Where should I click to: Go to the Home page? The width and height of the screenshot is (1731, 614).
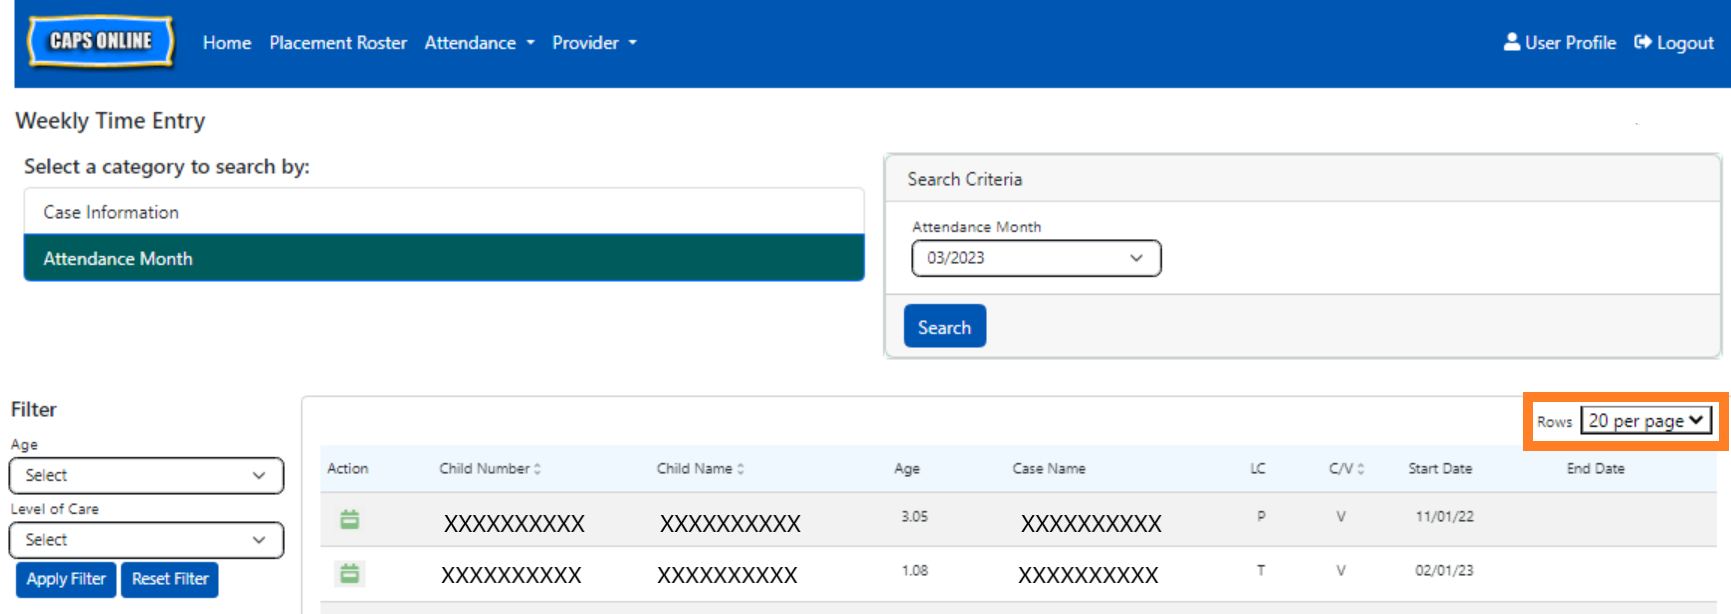[x=227, y=43]
